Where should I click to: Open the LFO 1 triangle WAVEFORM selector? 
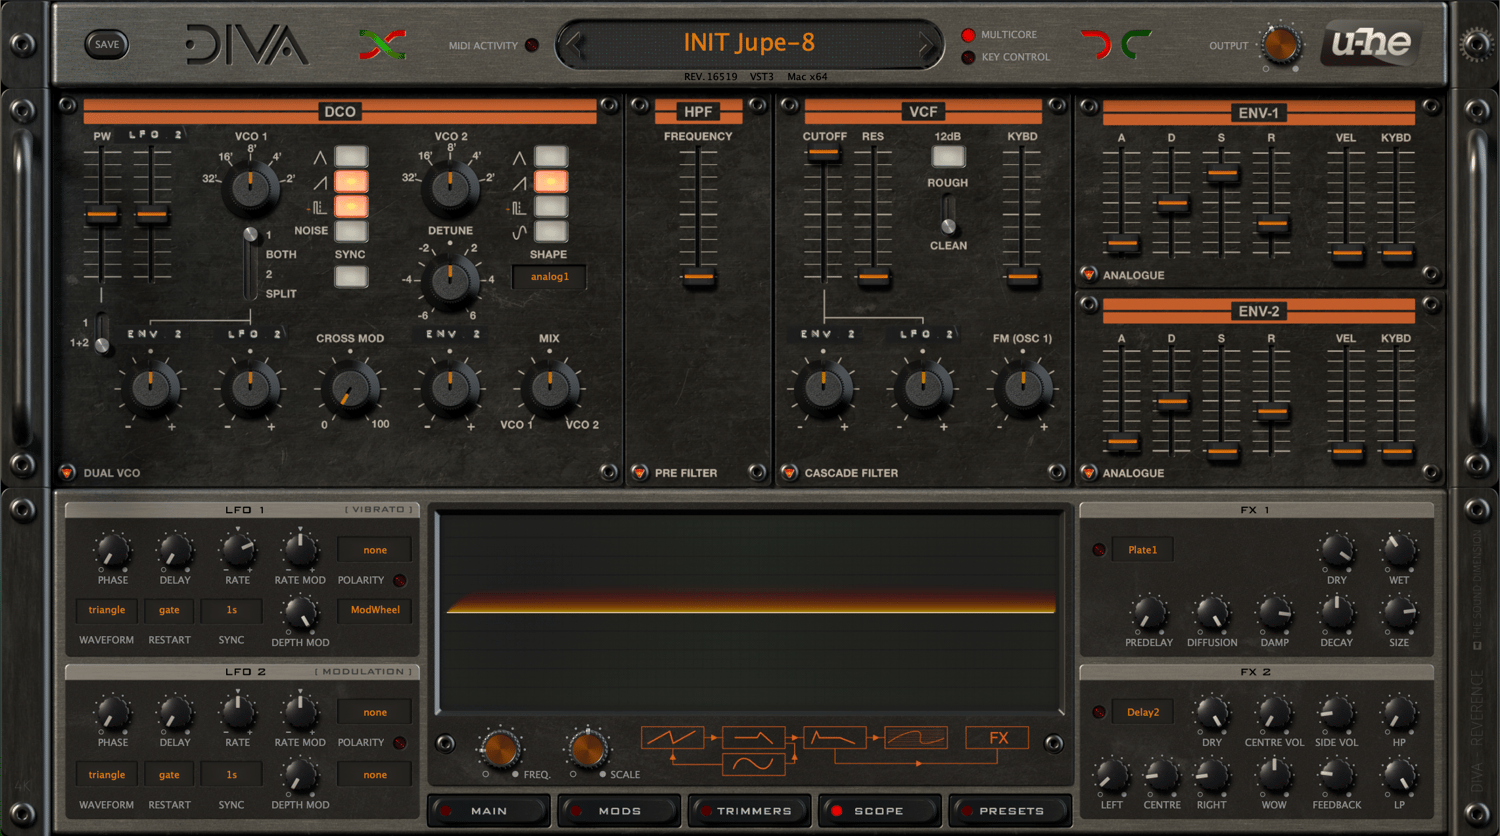click(107, 610)
